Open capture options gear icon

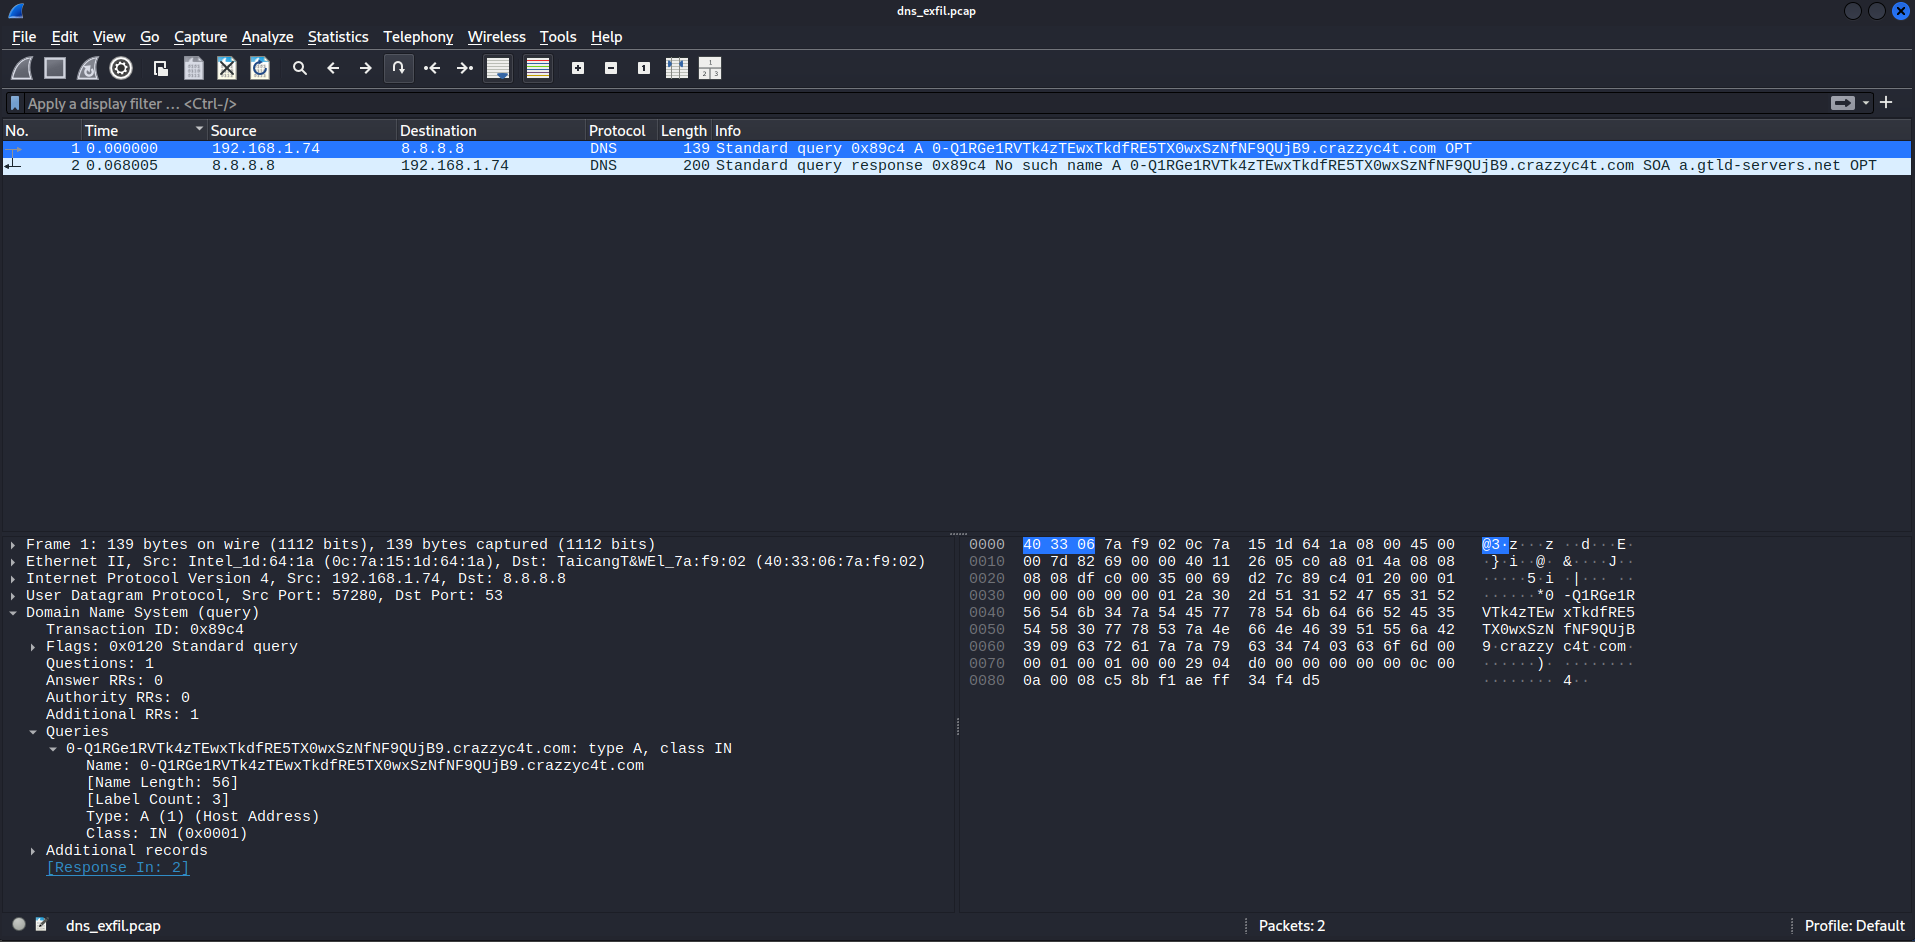121,68
